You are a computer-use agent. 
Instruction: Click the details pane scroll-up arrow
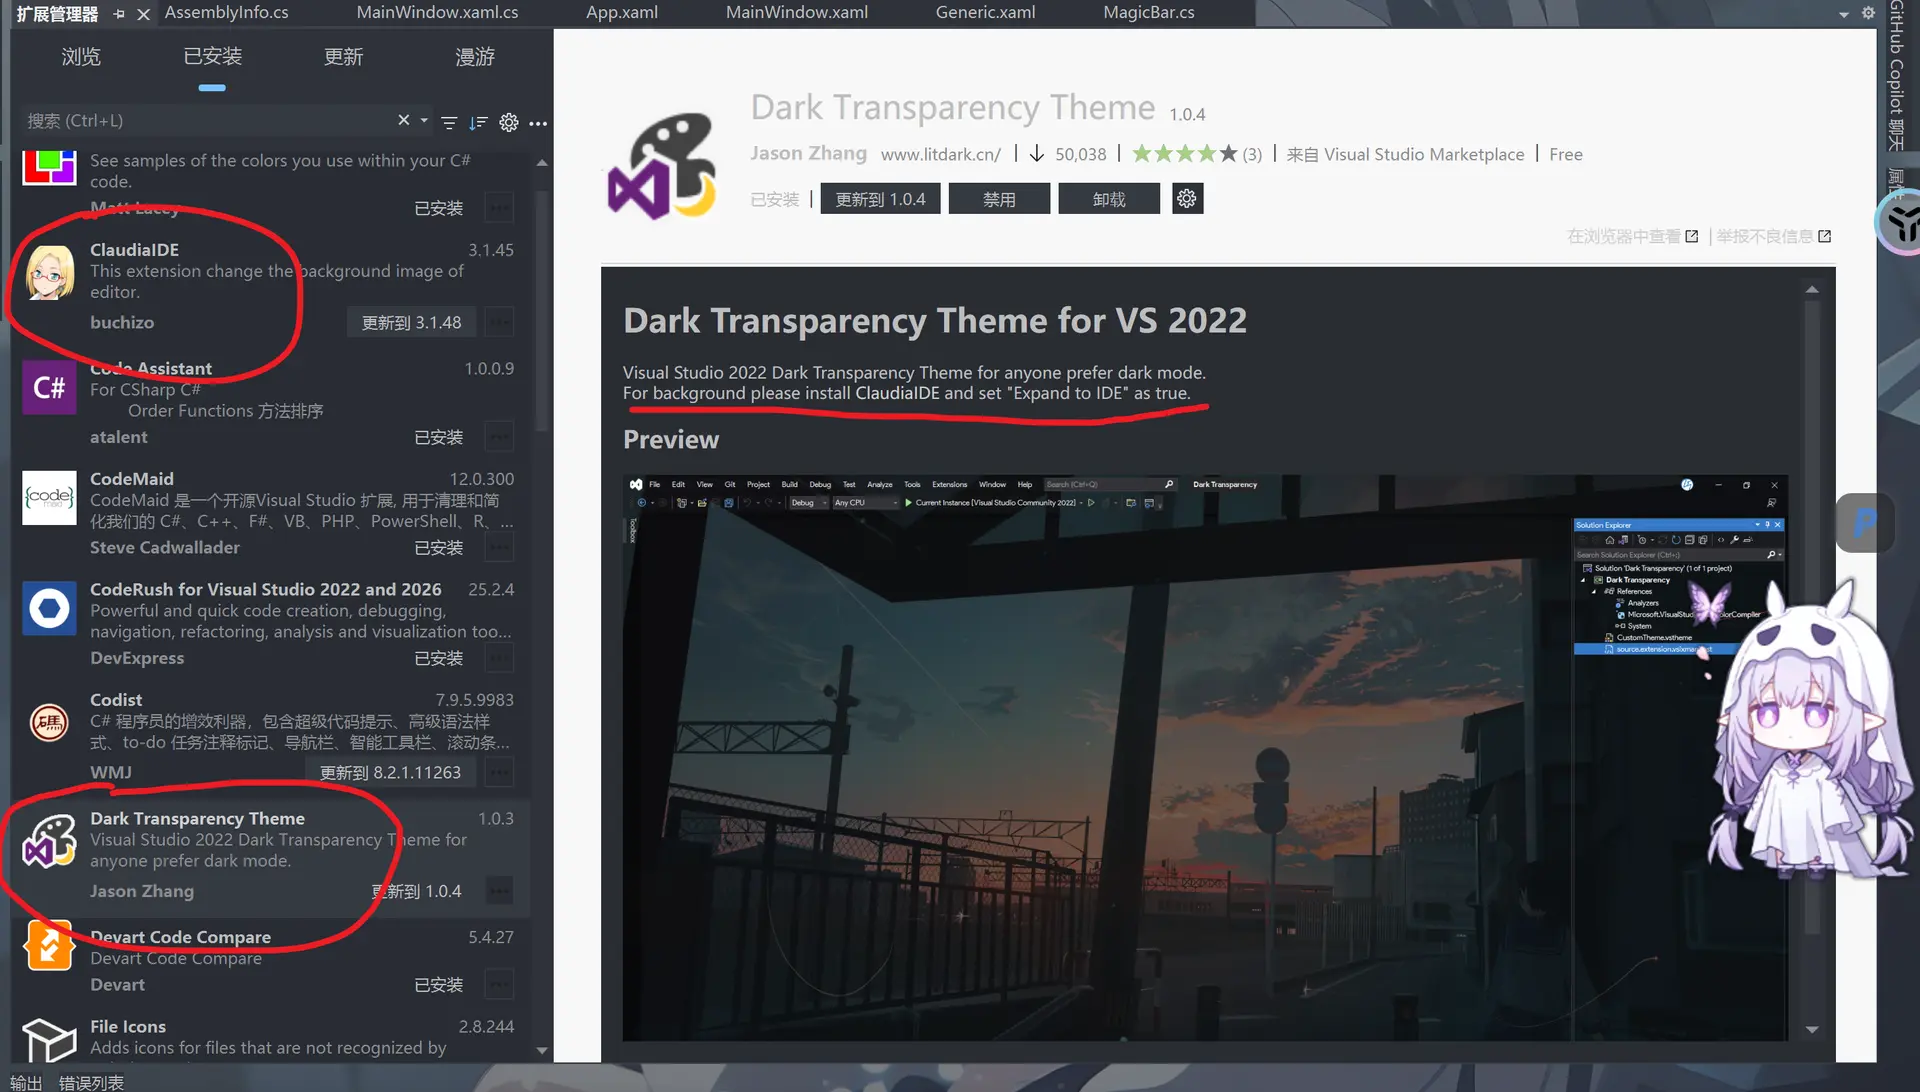tap(1812, 289)
